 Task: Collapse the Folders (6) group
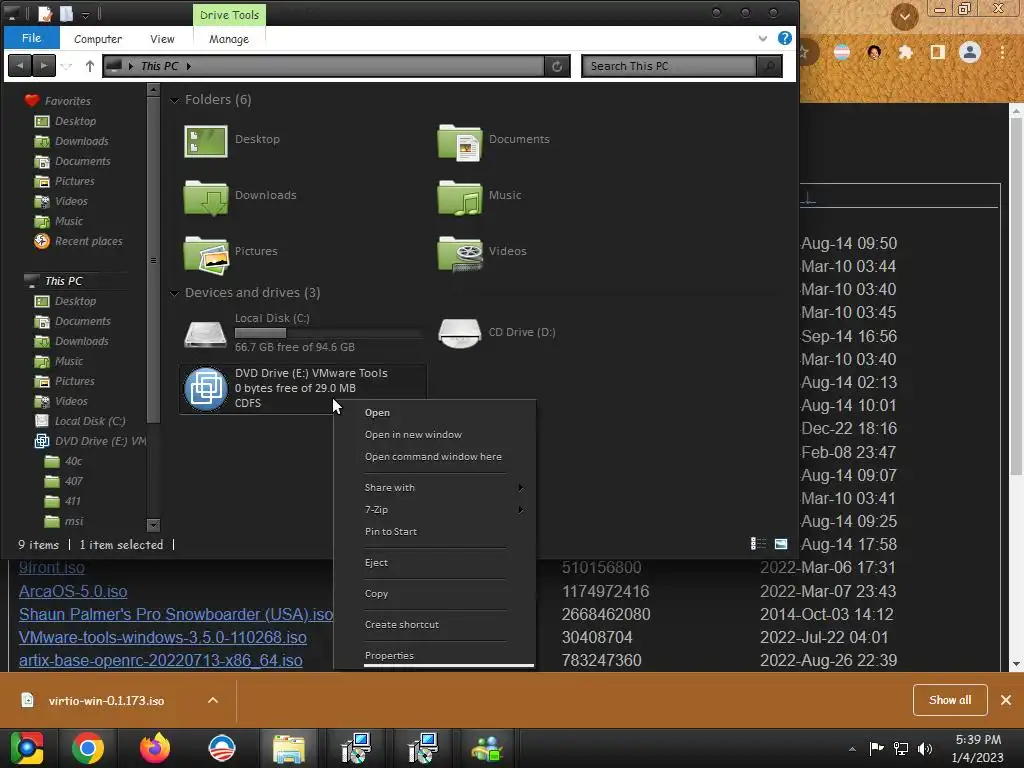pos(174,100)
